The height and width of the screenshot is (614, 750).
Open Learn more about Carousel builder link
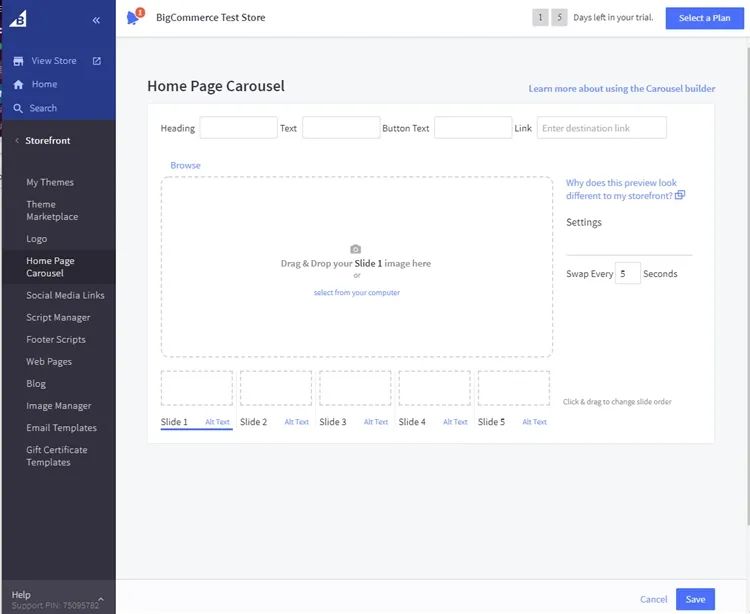[622, 88]
